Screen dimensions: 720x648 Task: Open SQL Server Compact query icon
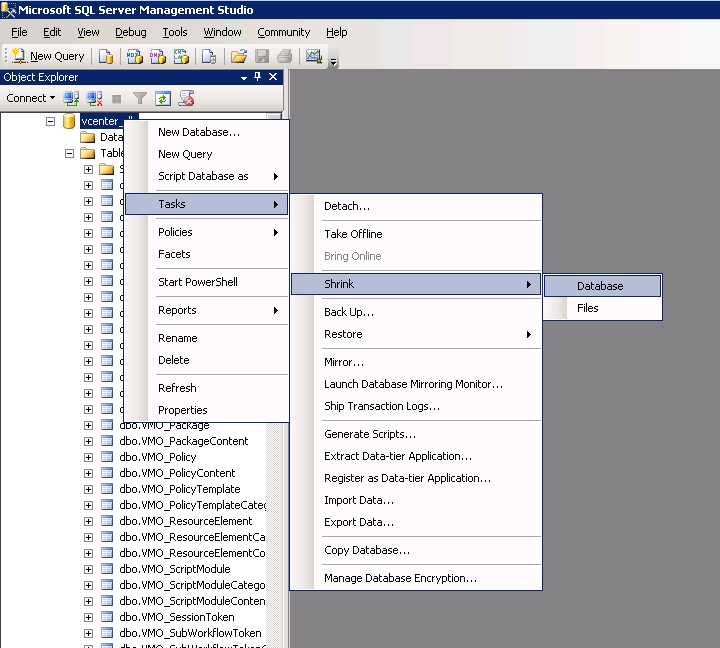click(x=209, y=56)
